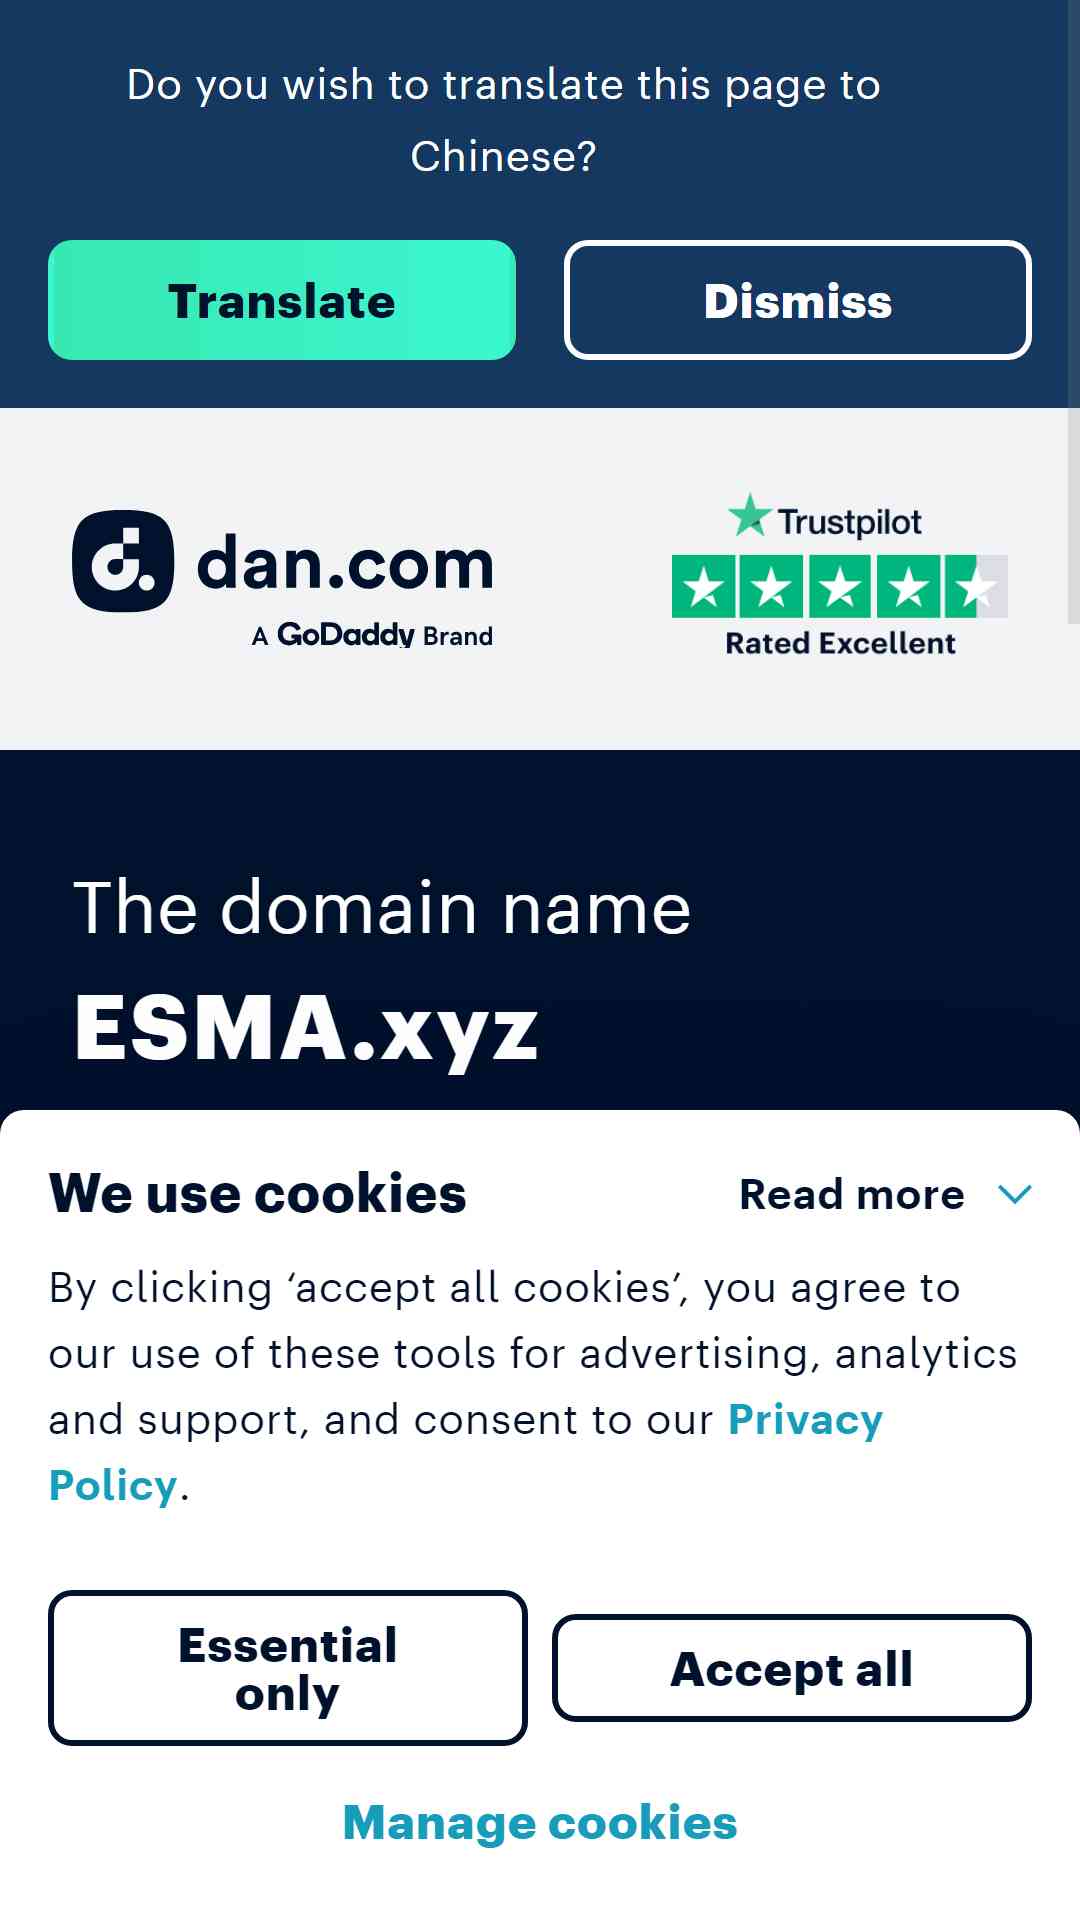The image size is (1080, 1920).
Task: Choose Essential only cookies
Action: point(288,1668)
